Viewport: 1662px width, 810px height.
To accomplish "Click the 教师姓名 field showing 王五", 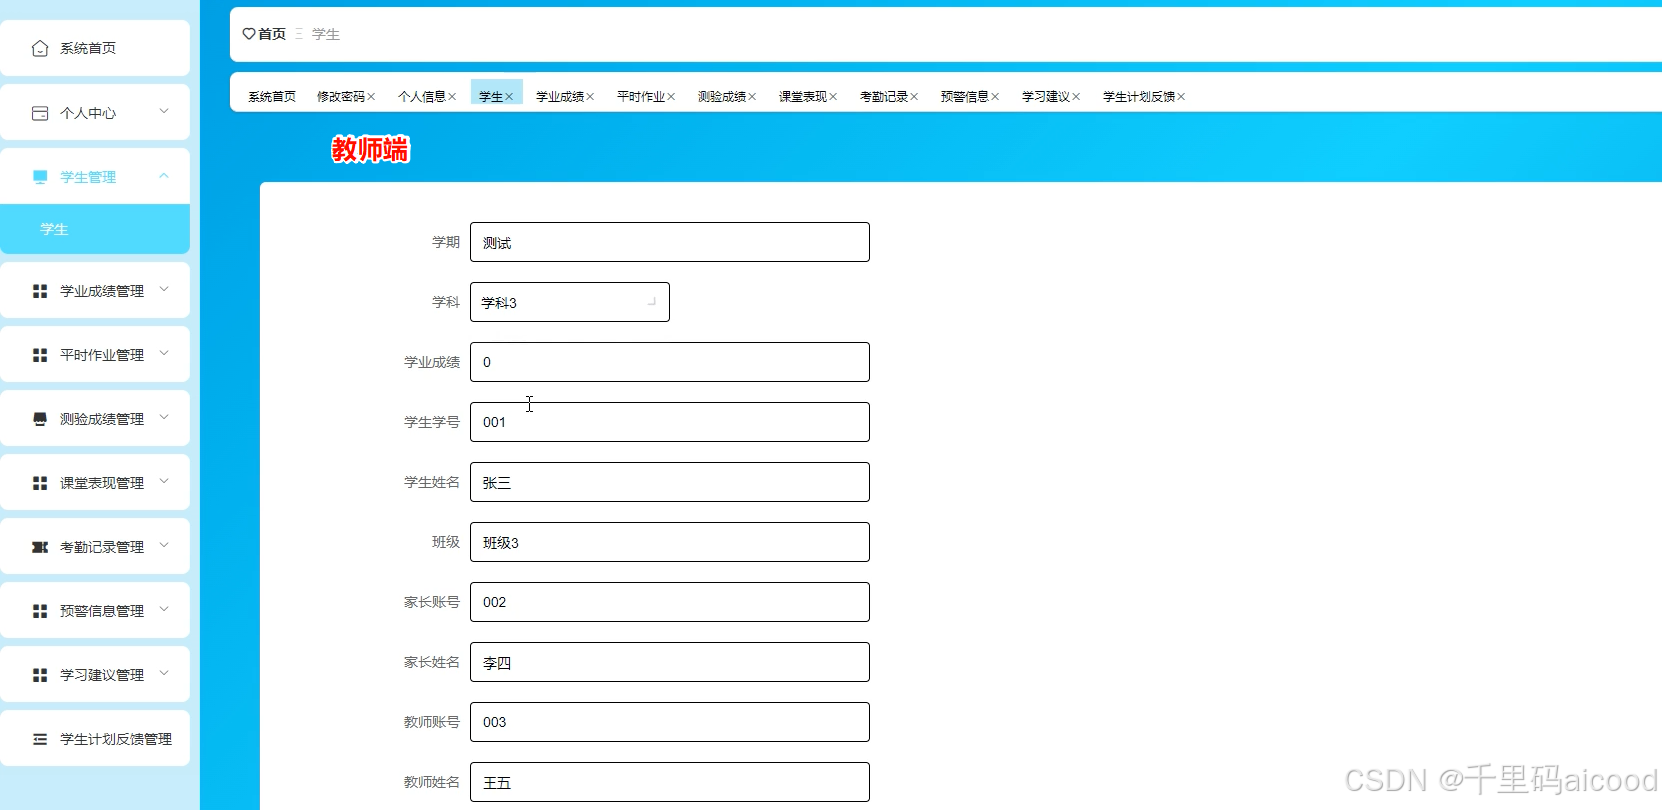I will (x=670, y=782).
